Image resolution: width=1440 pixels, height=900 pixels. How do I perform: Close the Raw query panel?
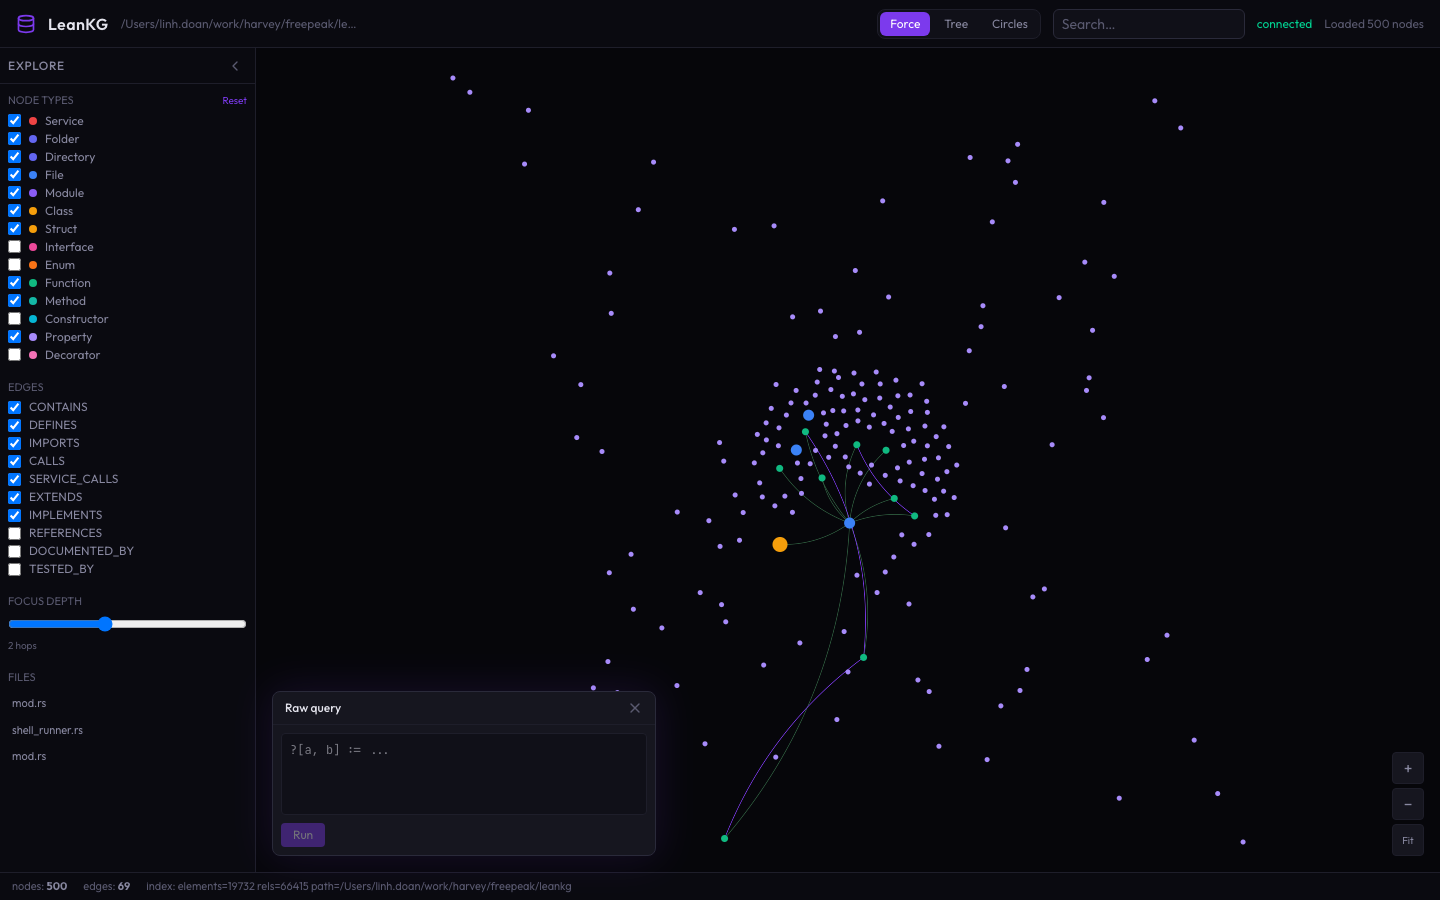pos(635,708)
